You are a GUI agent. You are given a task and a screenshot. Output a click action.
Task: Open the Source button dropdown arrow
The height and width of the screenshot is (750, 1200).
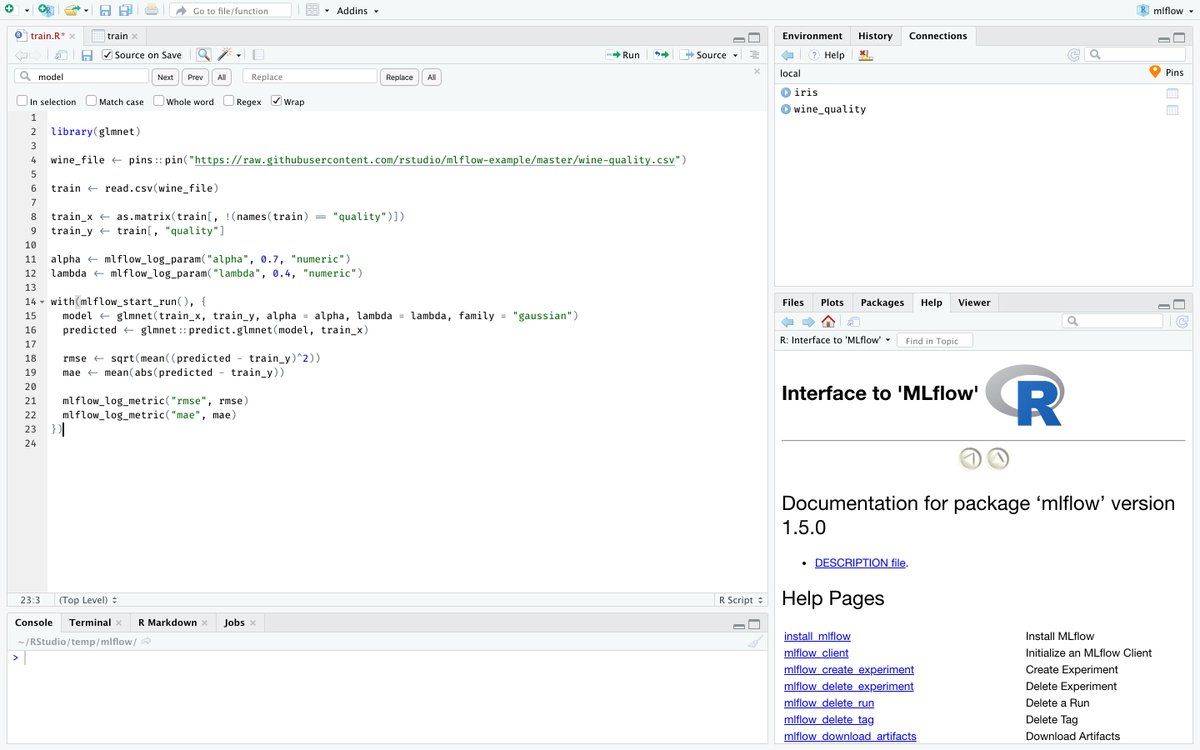(735, 55)
